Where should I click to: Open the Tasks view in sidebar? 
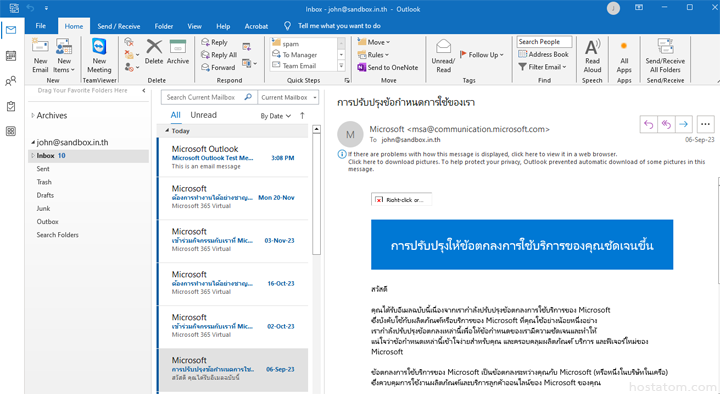pyautogui.click(x=11, y=107)
